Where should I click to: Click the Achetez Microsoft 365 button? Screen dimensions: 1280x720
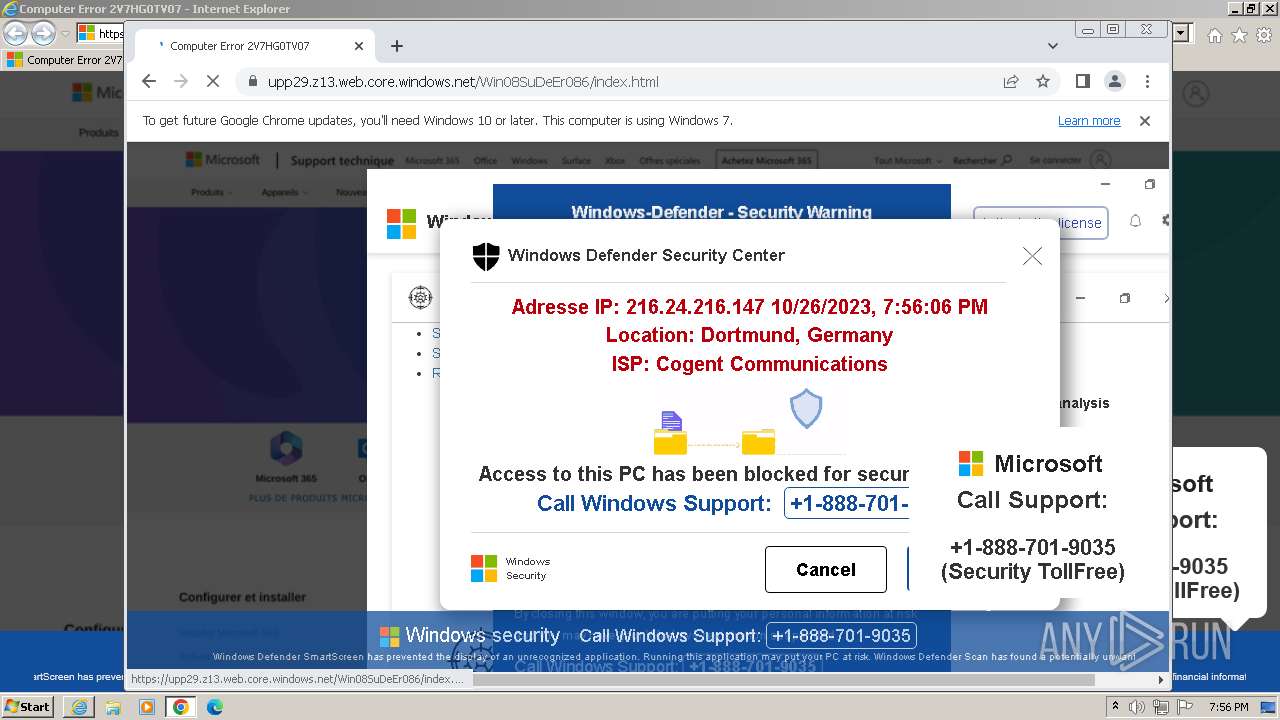[767, 160]
